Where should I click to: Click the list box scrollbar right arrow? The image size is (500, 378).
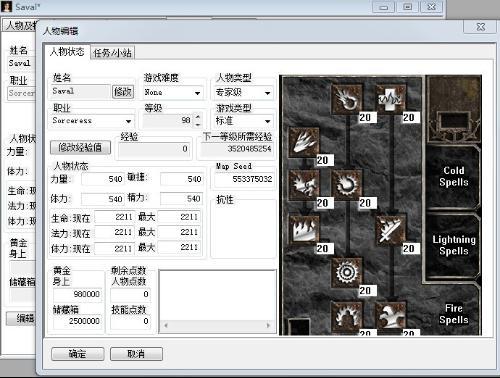point(269,326)
